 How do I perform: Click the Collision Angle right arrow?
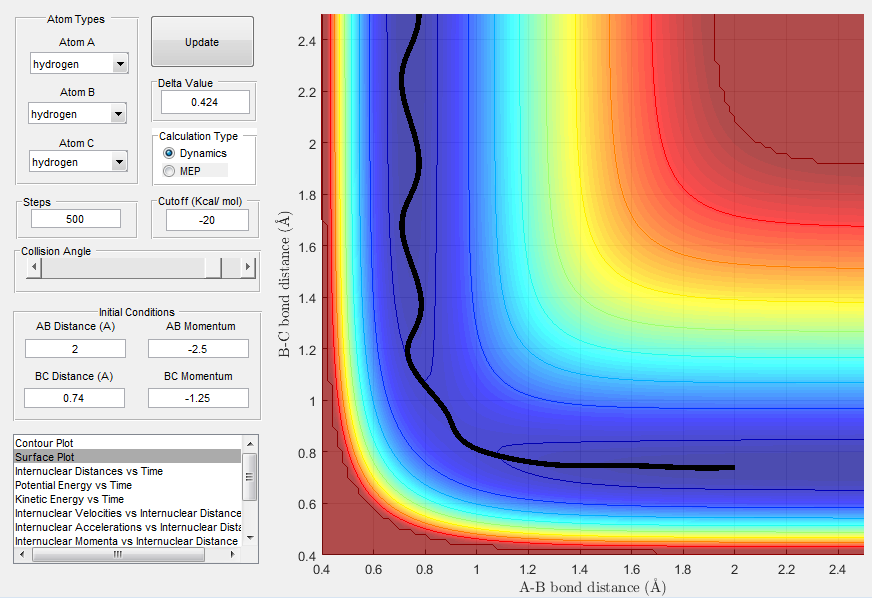248,267
